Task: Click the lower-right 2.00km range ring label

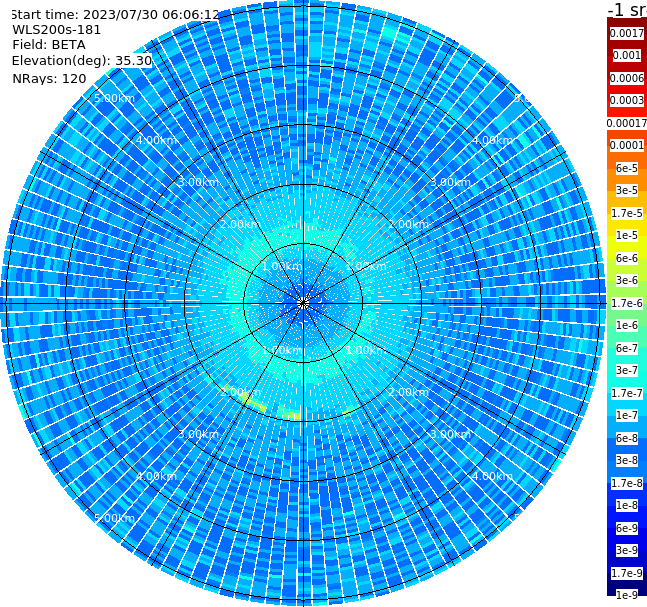Action: (409, 392)
